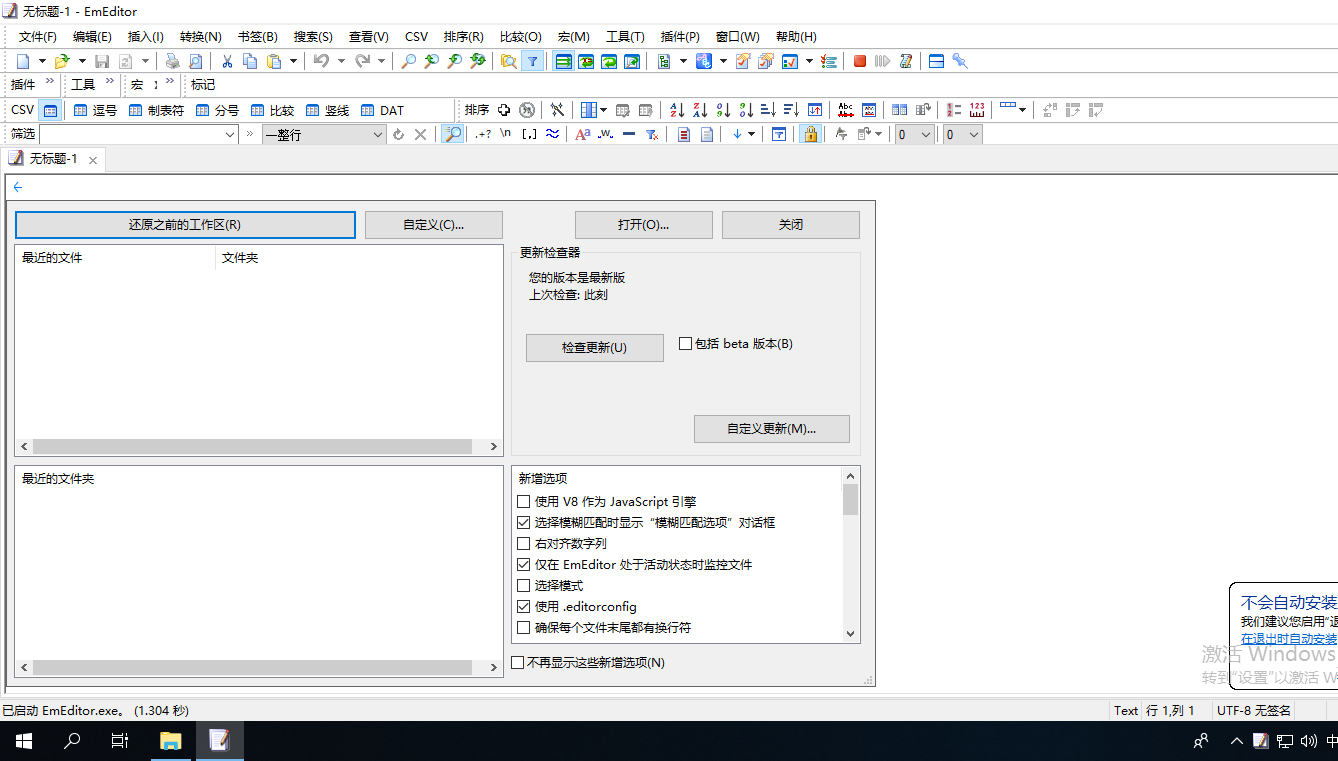Open the 一整行 column dropdown
Screen dimensions: 1338x761
tap(377, 134)
